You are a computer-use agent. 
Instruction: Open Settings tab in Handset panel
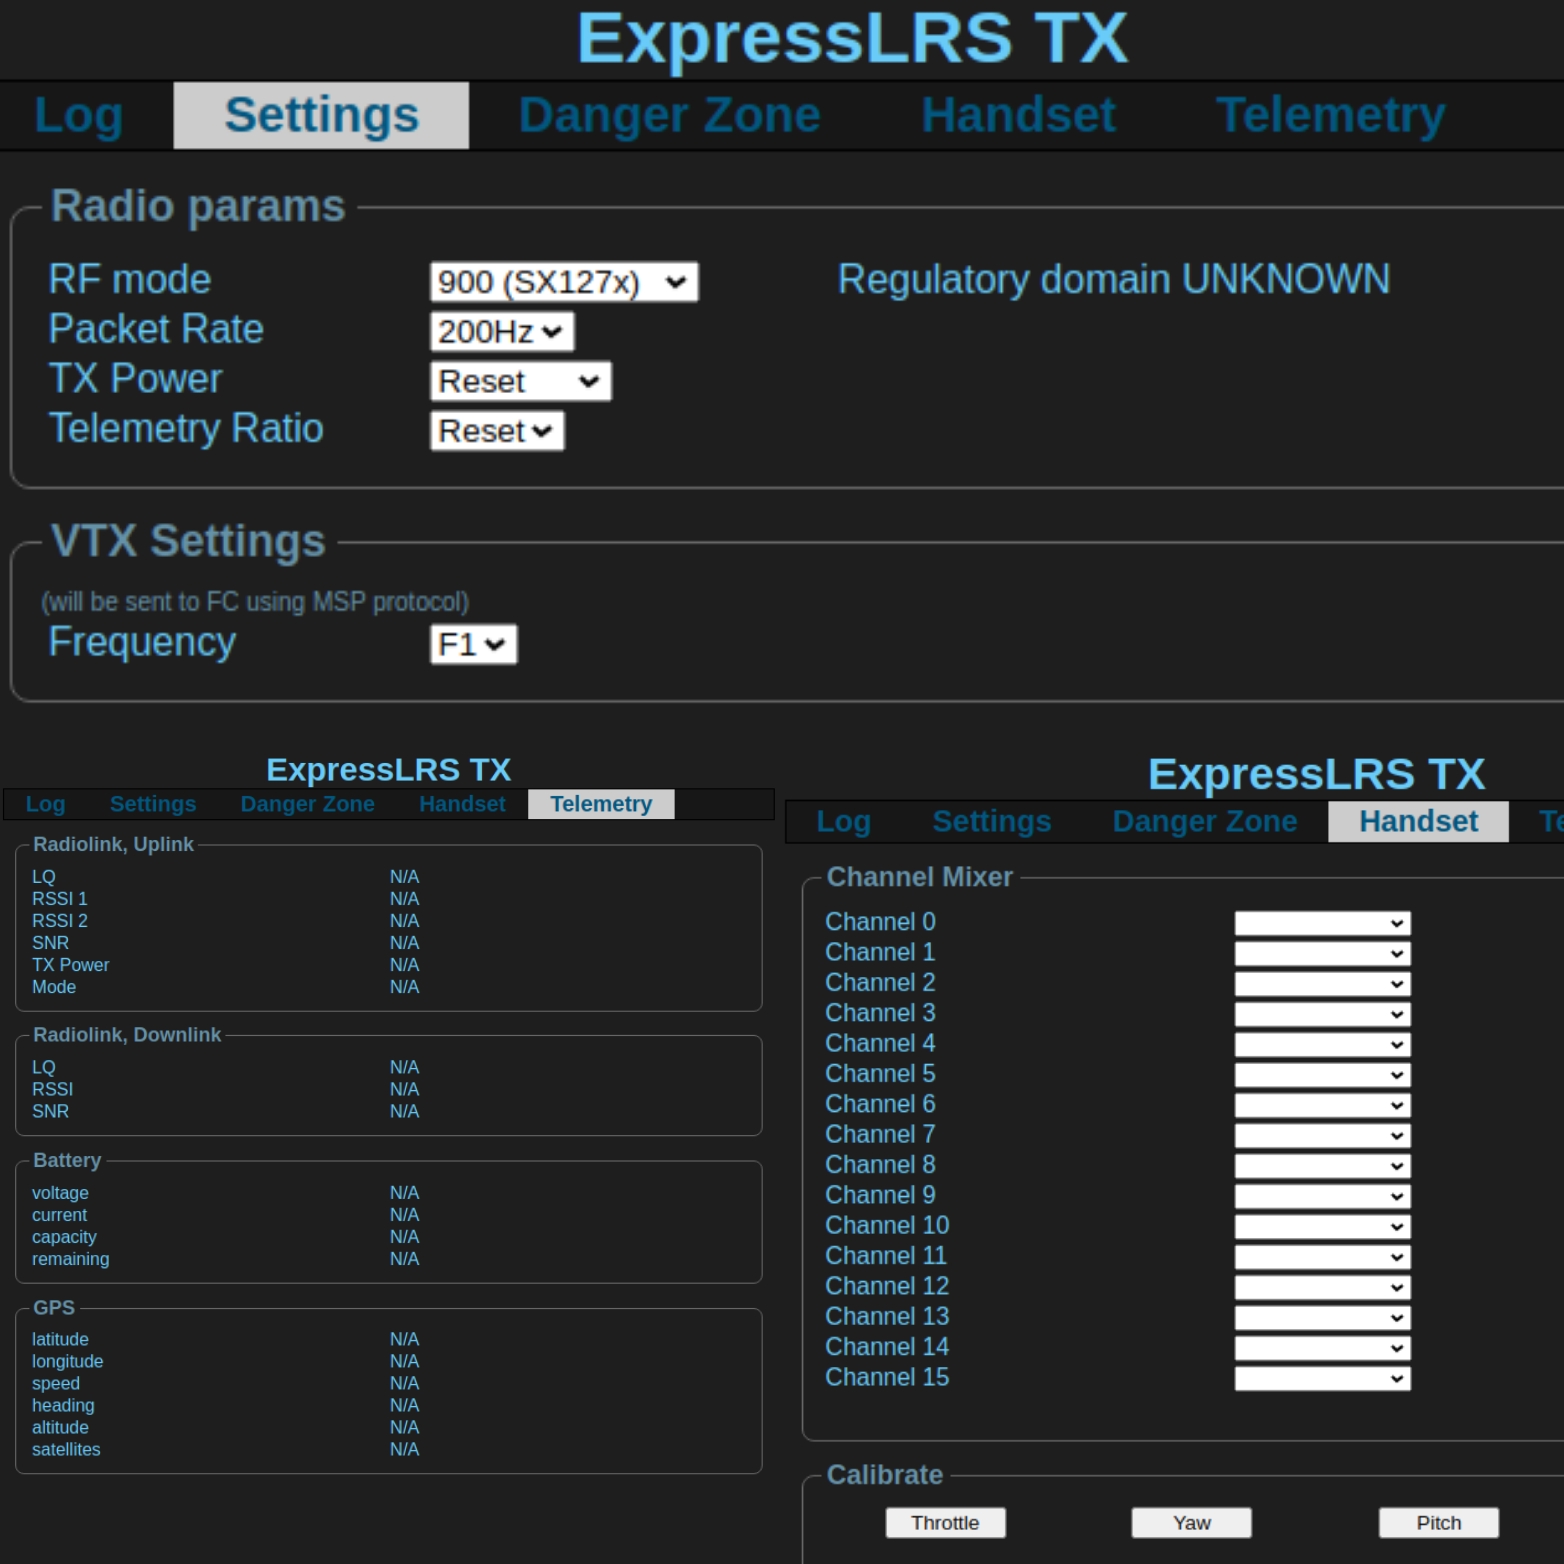coord(991,821)
